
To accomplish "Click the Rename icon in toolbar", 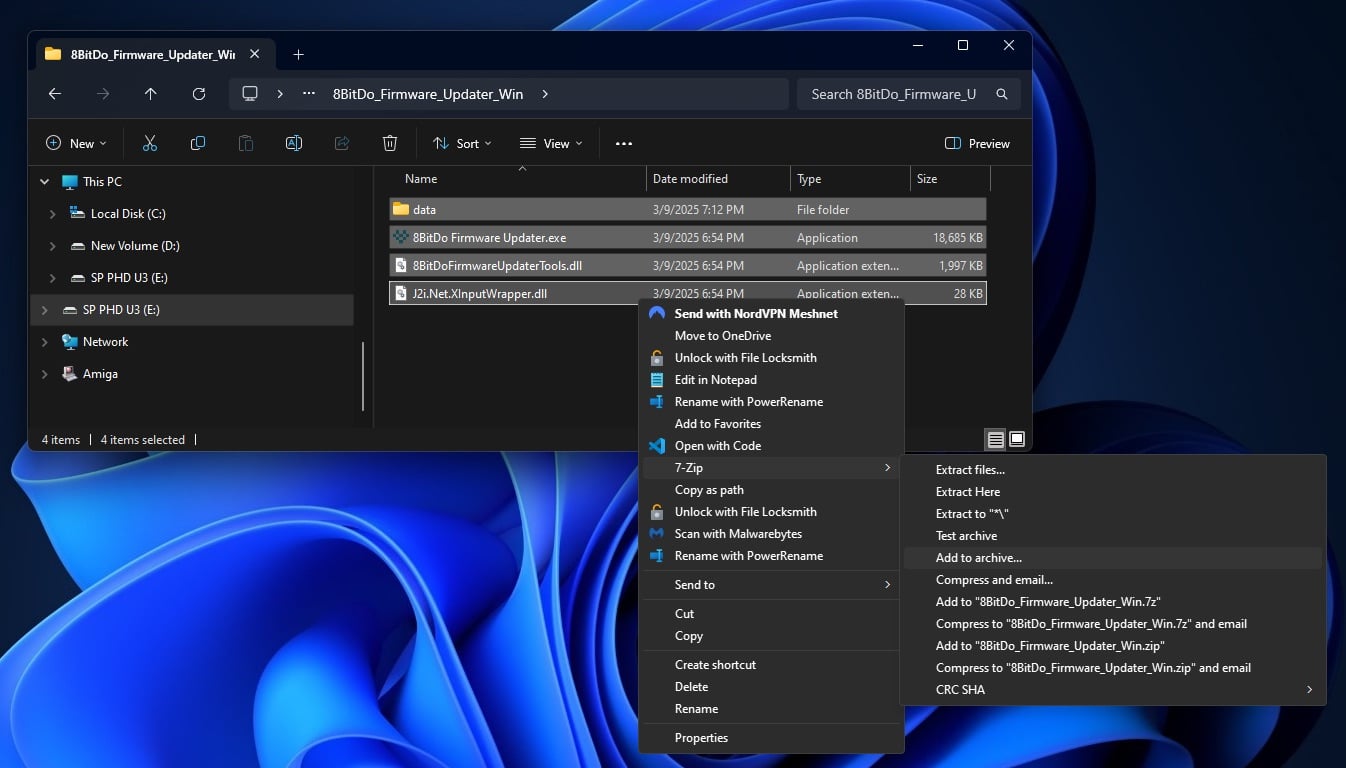I will 294,143.
